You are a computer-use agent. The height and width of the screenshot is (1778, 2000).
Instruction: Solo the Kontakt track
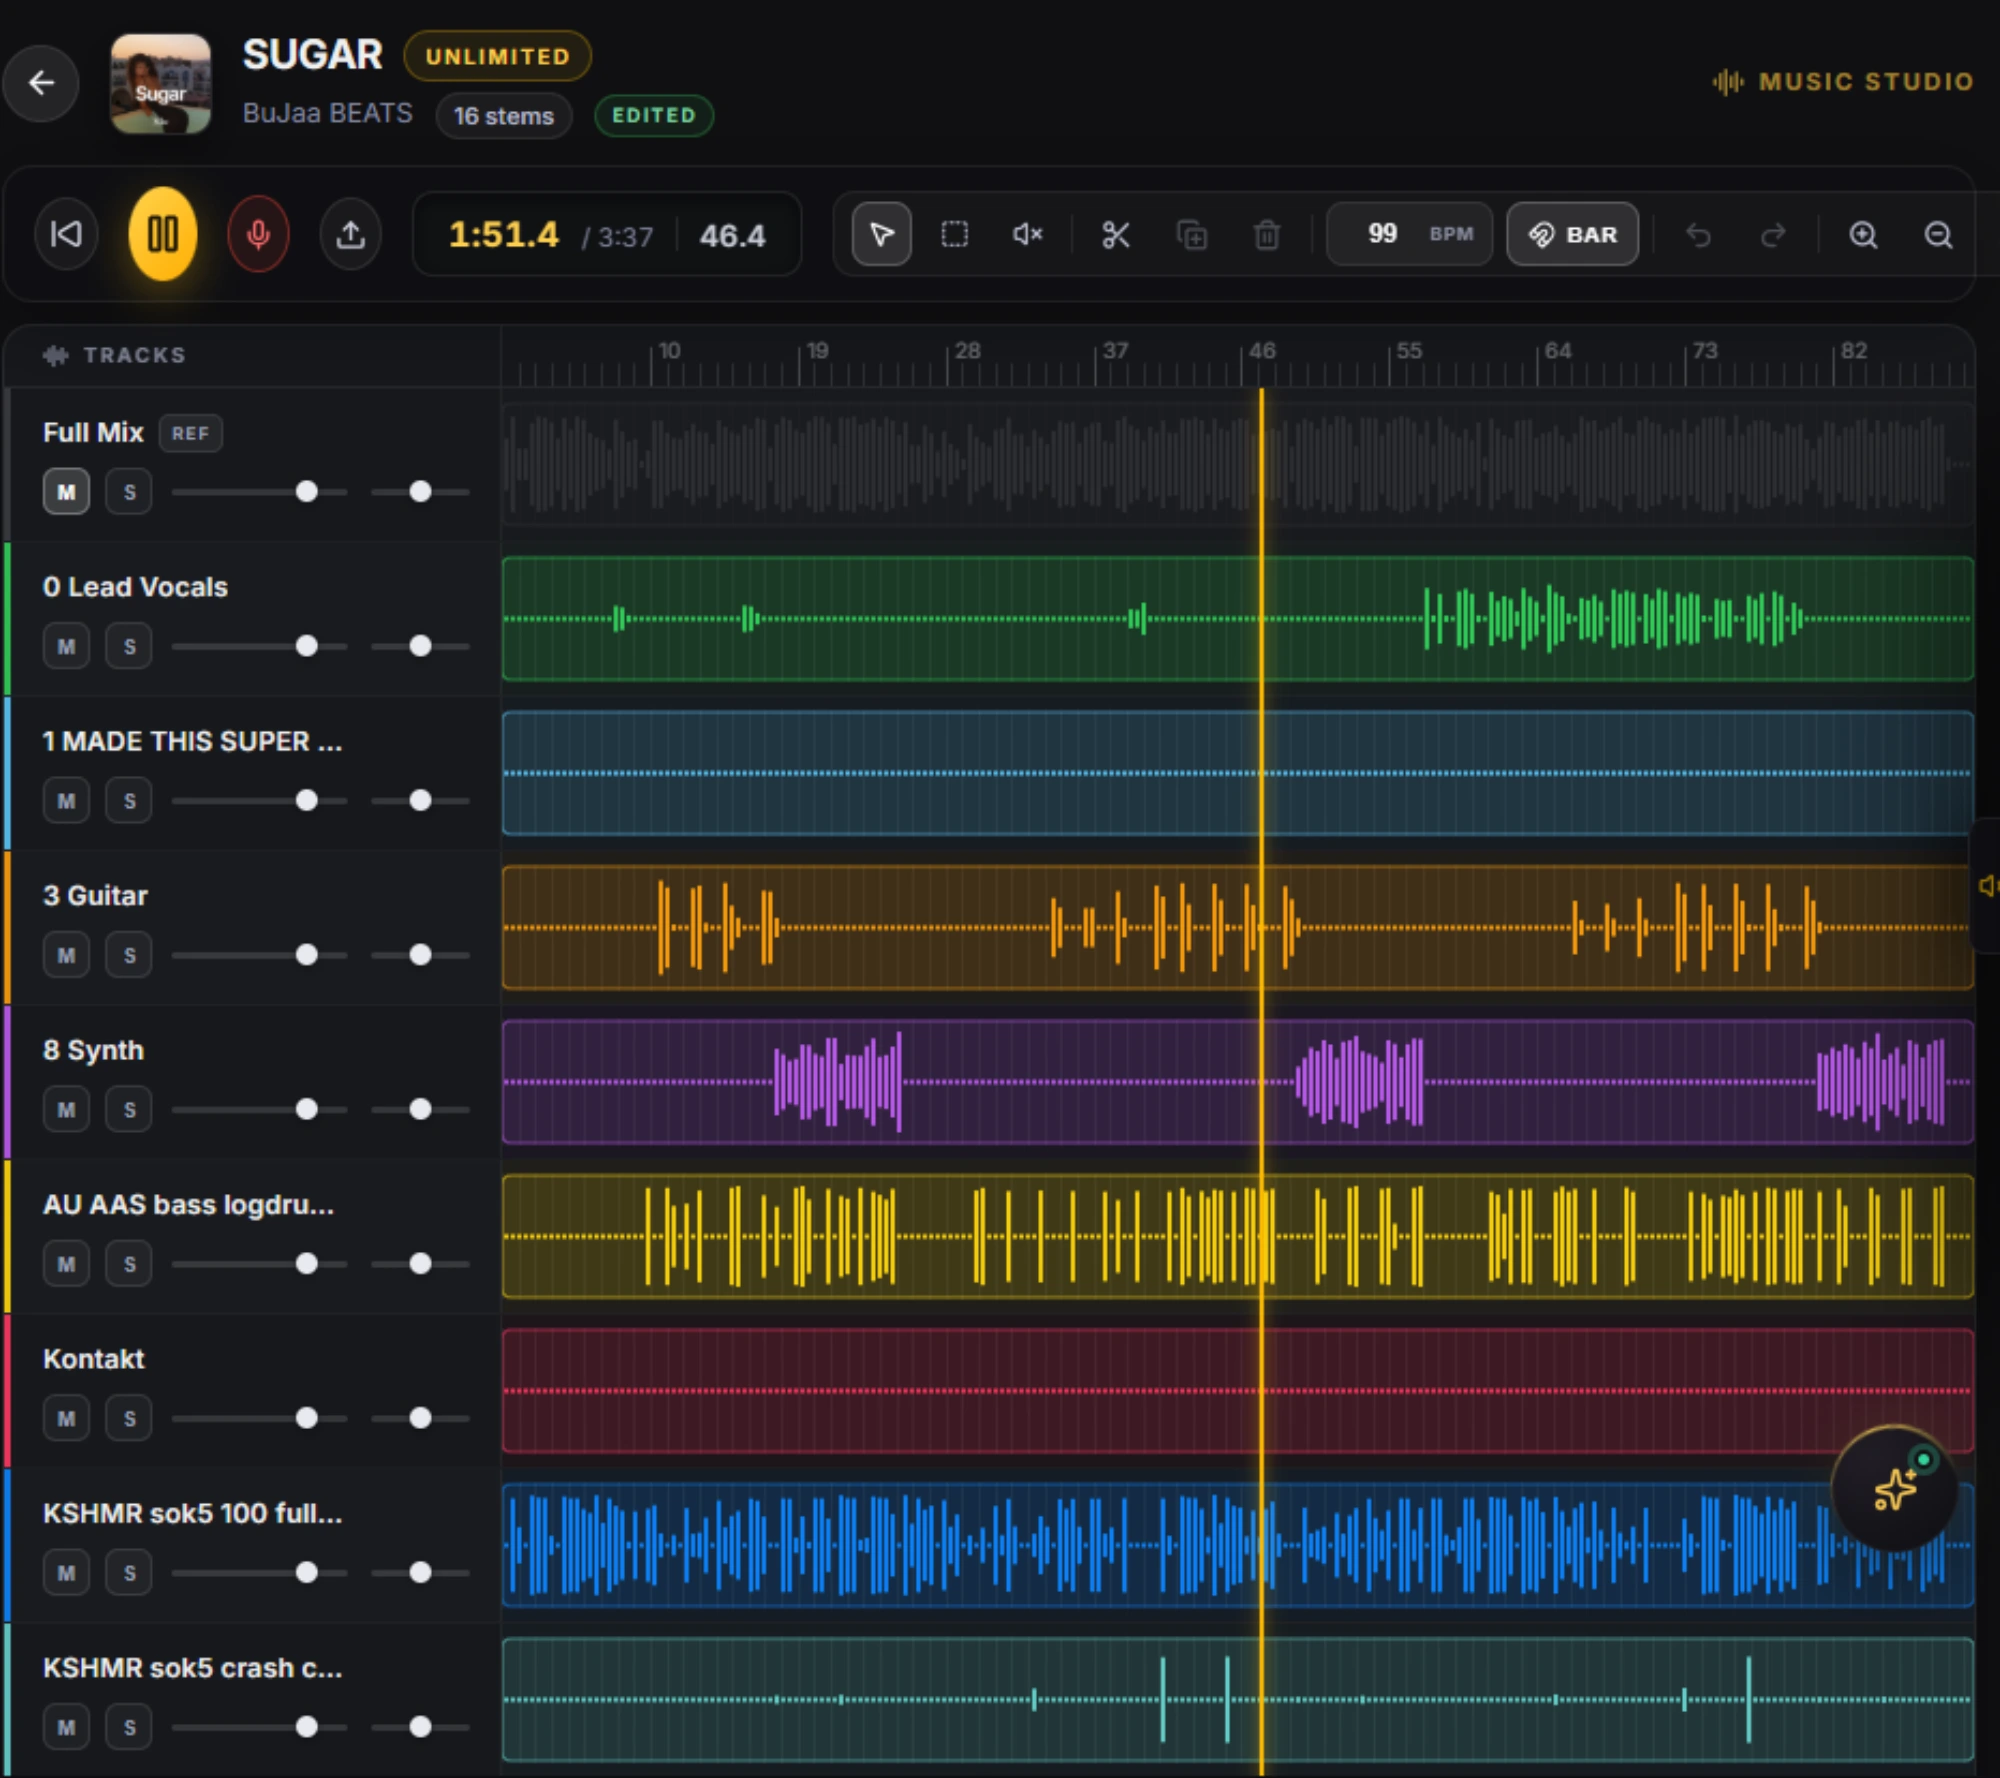[129, 1418]
